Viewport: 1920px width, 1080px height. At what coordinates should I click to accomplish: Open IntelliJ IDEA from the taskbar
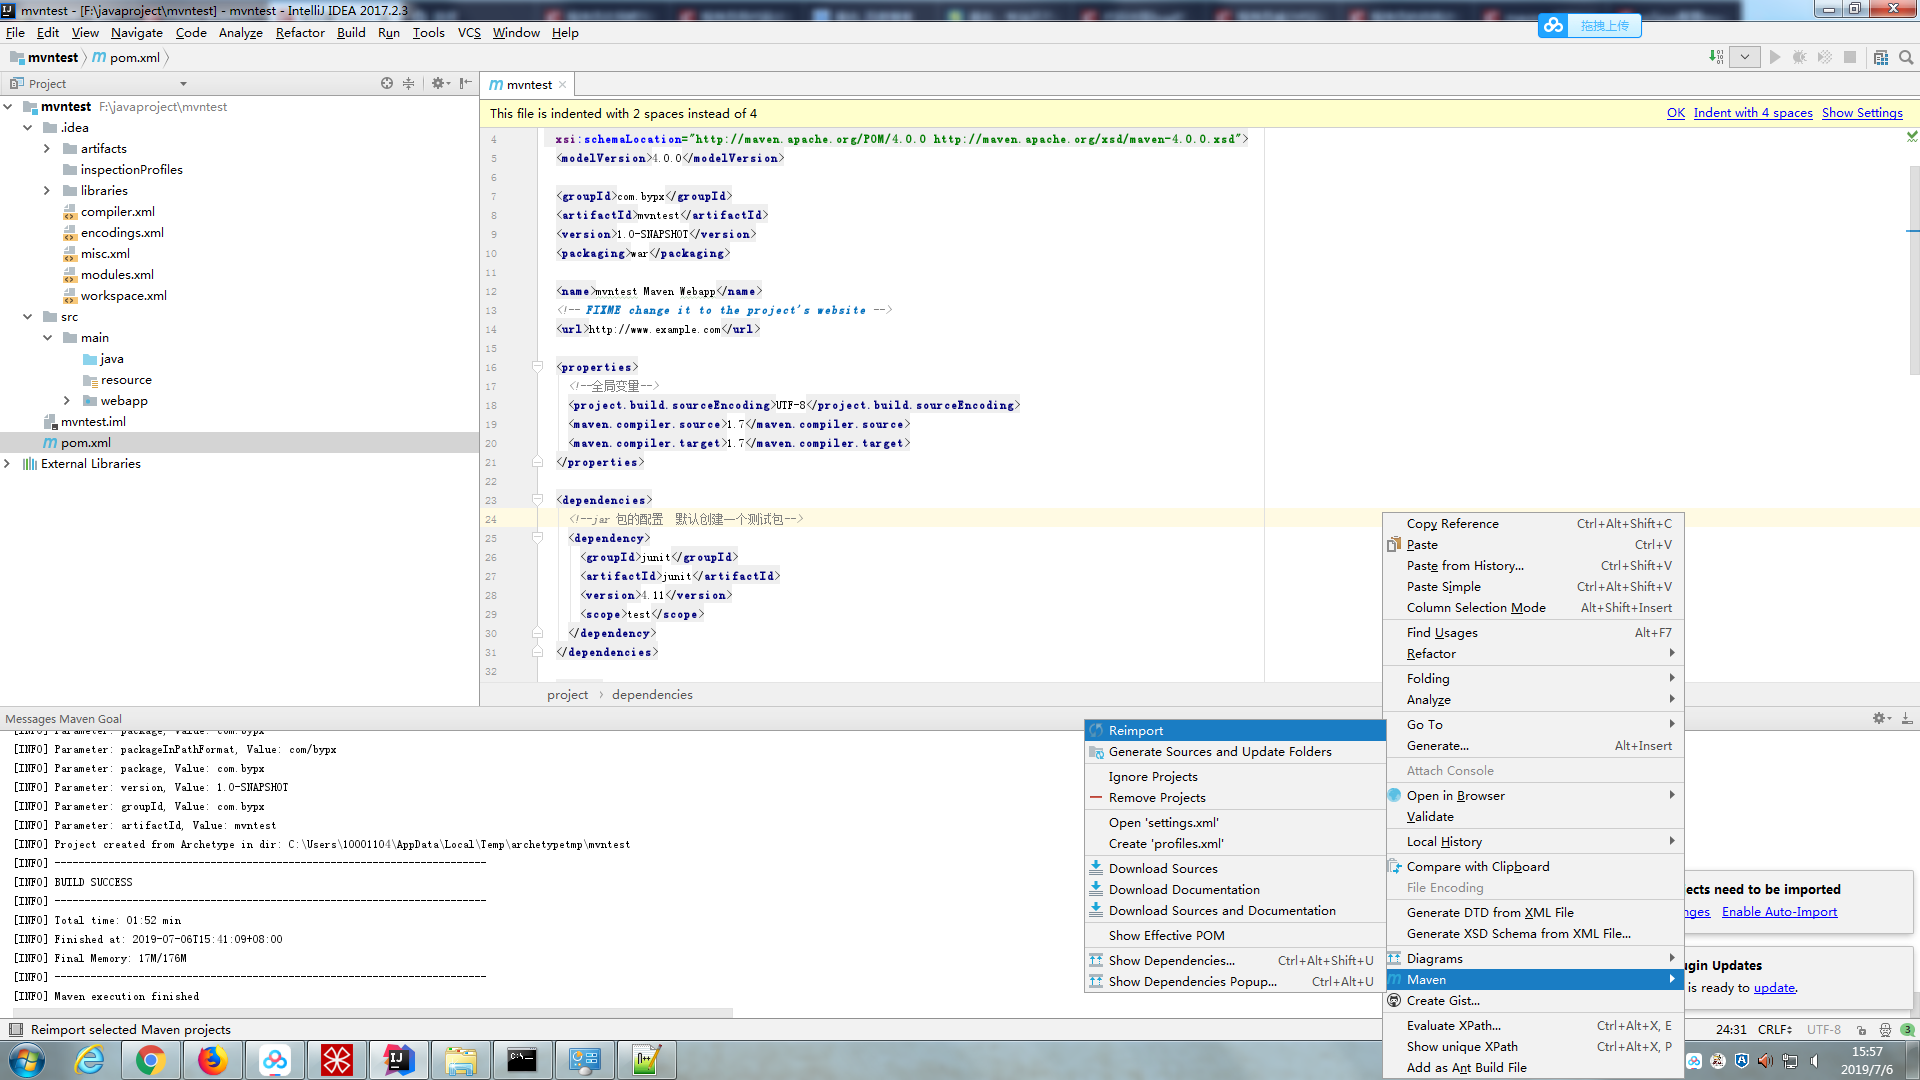tap(398, 1060)
